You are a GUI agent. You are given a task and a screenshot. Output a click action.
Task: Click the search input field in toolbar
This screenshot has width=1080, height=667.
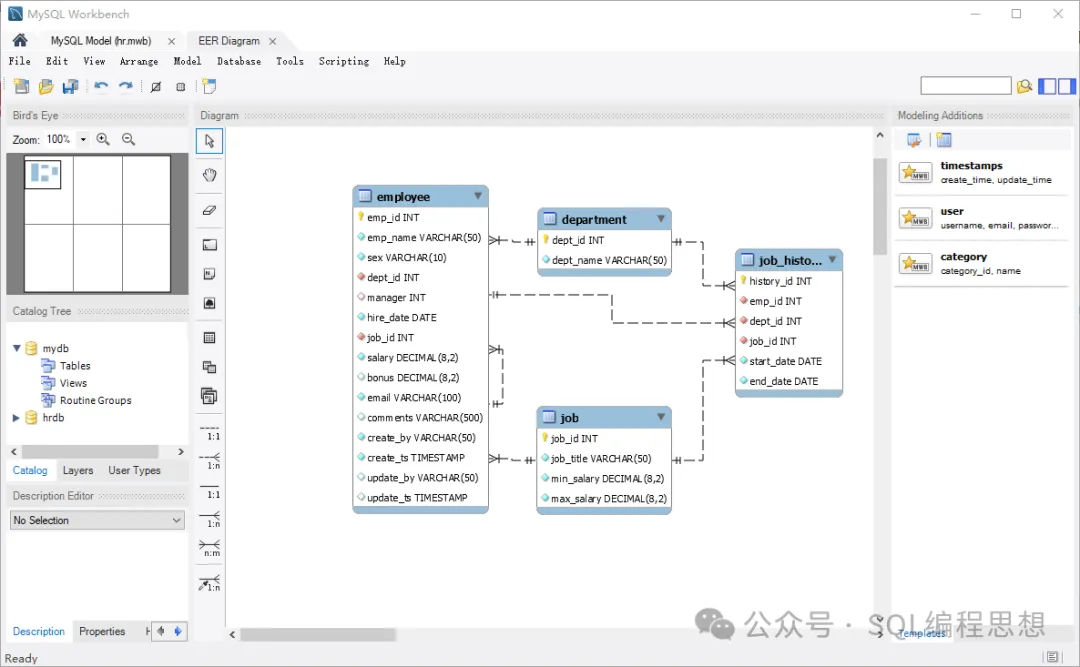click(x=965, y=87)
